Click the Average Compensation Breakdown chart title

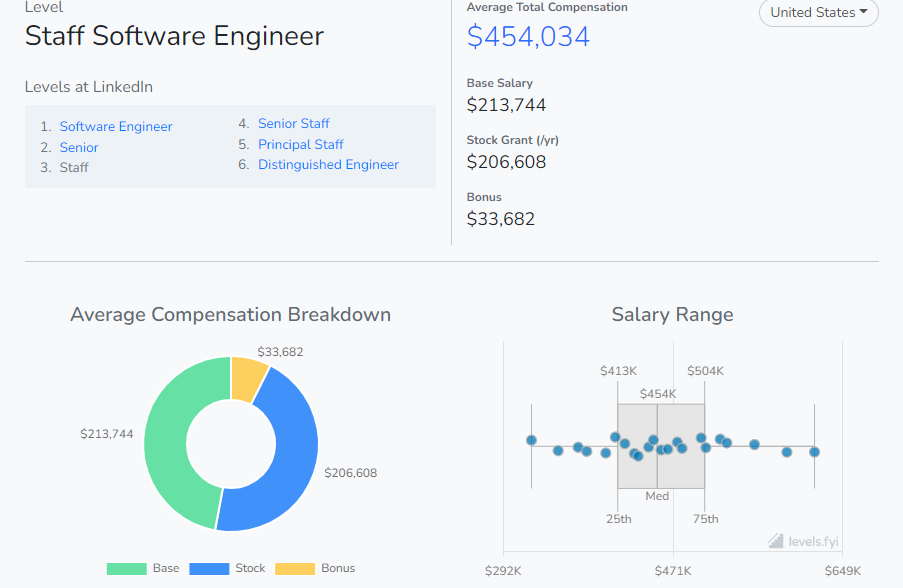(x=230, y=314)
